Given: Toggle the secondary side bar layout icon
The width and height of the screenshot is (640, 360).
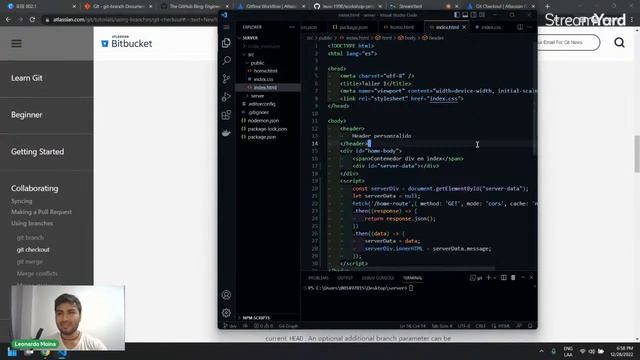Looking at the screenshot, I should (x=473, y=15).
